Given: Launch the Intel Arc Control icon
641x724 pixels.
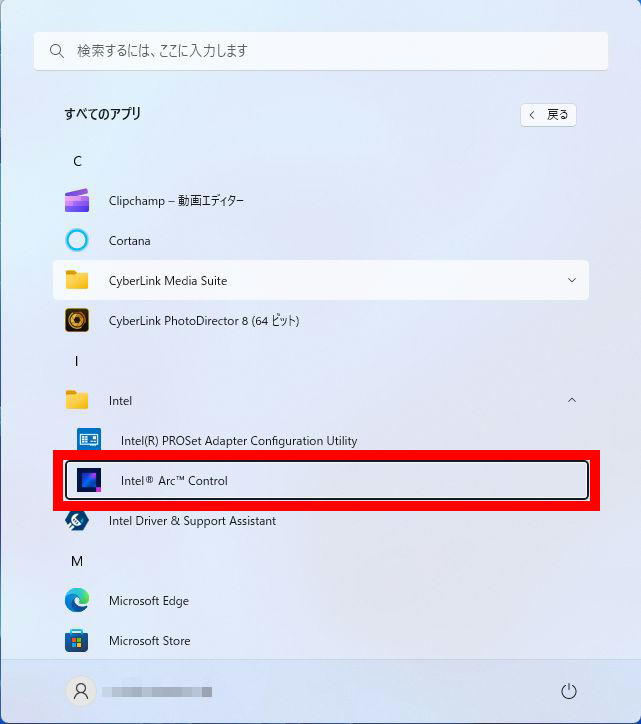Looking at the screenshot, I should (x=89, y=480).
